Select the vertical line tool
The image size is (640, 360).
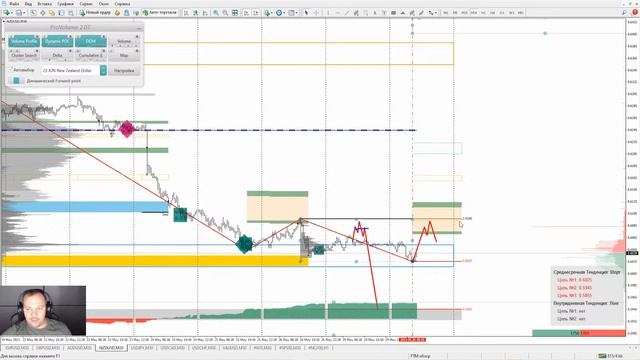(328, 13)
